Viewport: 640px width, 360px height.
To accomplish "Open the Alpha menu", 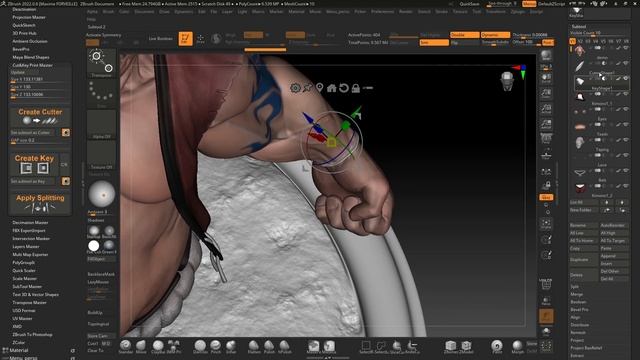I will coord(92,11).
